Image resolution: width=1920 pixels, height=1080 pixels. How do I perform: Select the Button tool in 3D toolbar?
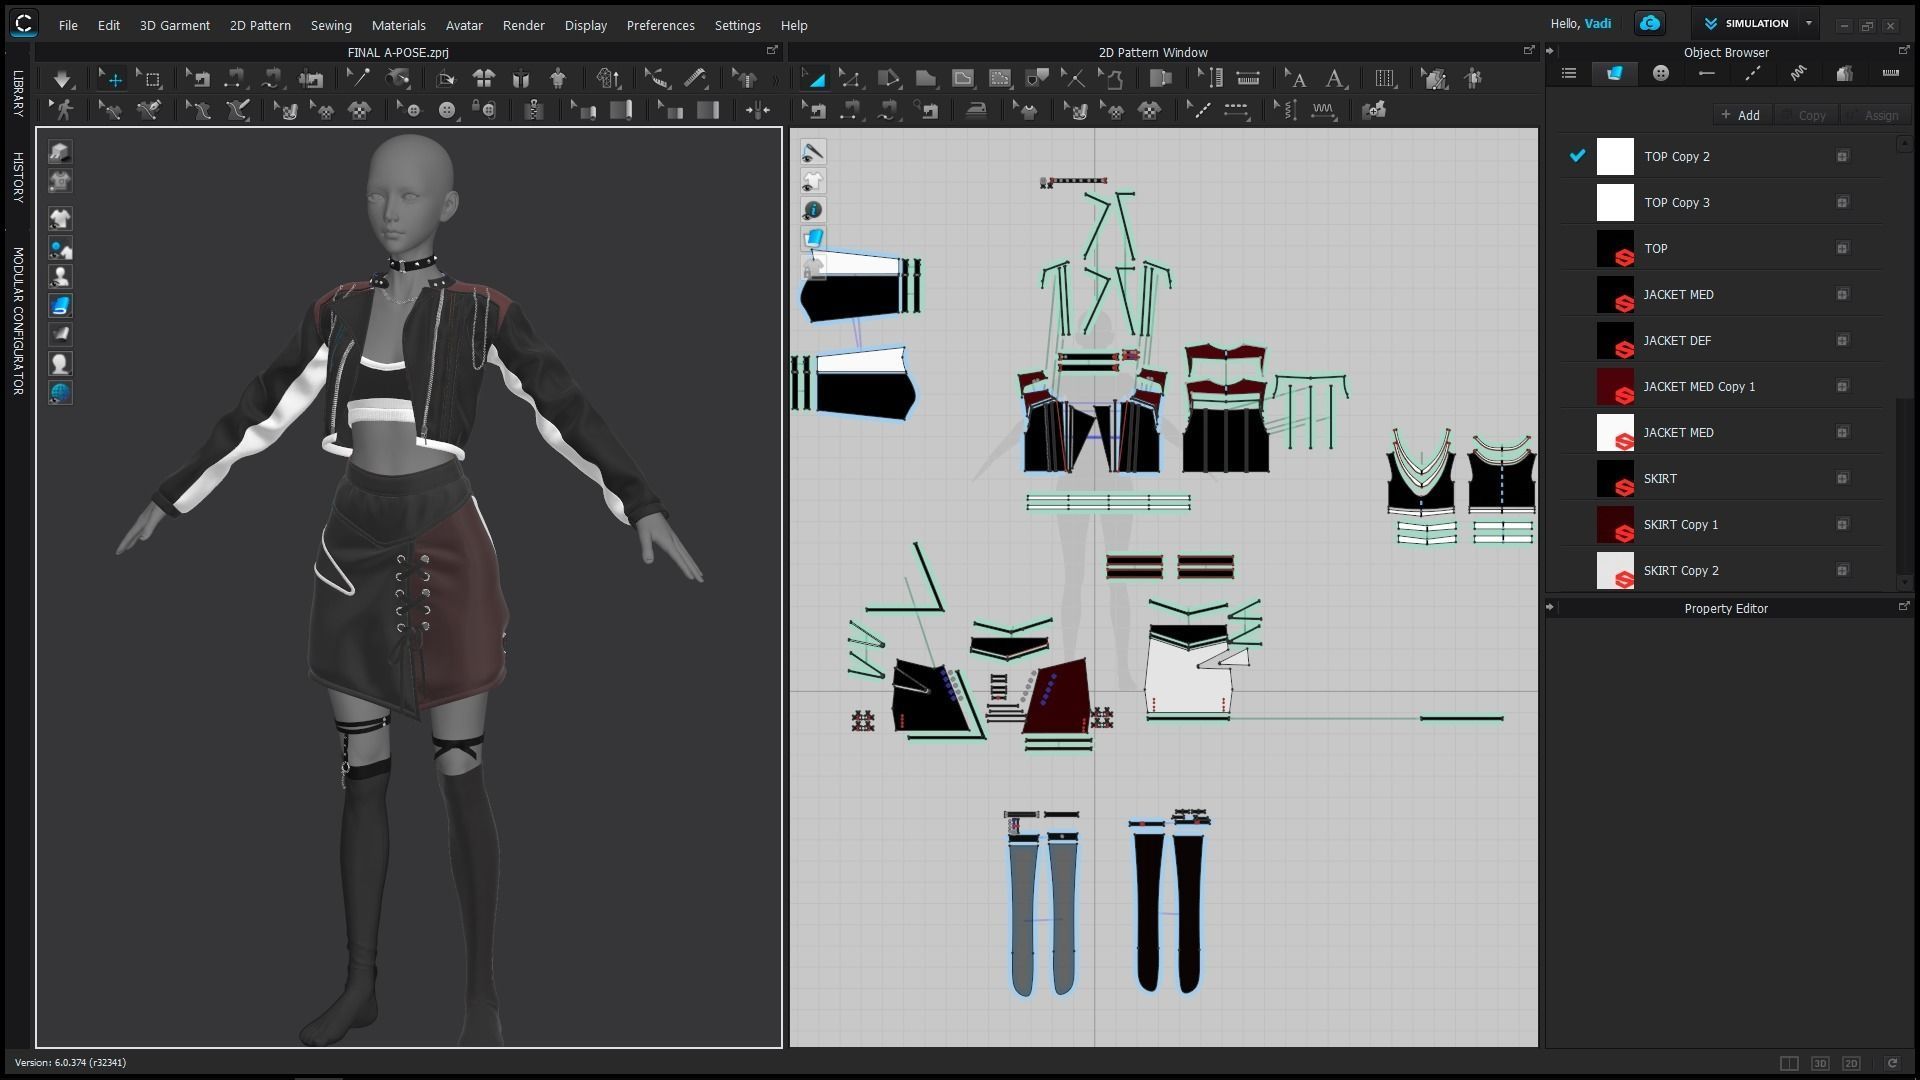(x=447, y=110)
